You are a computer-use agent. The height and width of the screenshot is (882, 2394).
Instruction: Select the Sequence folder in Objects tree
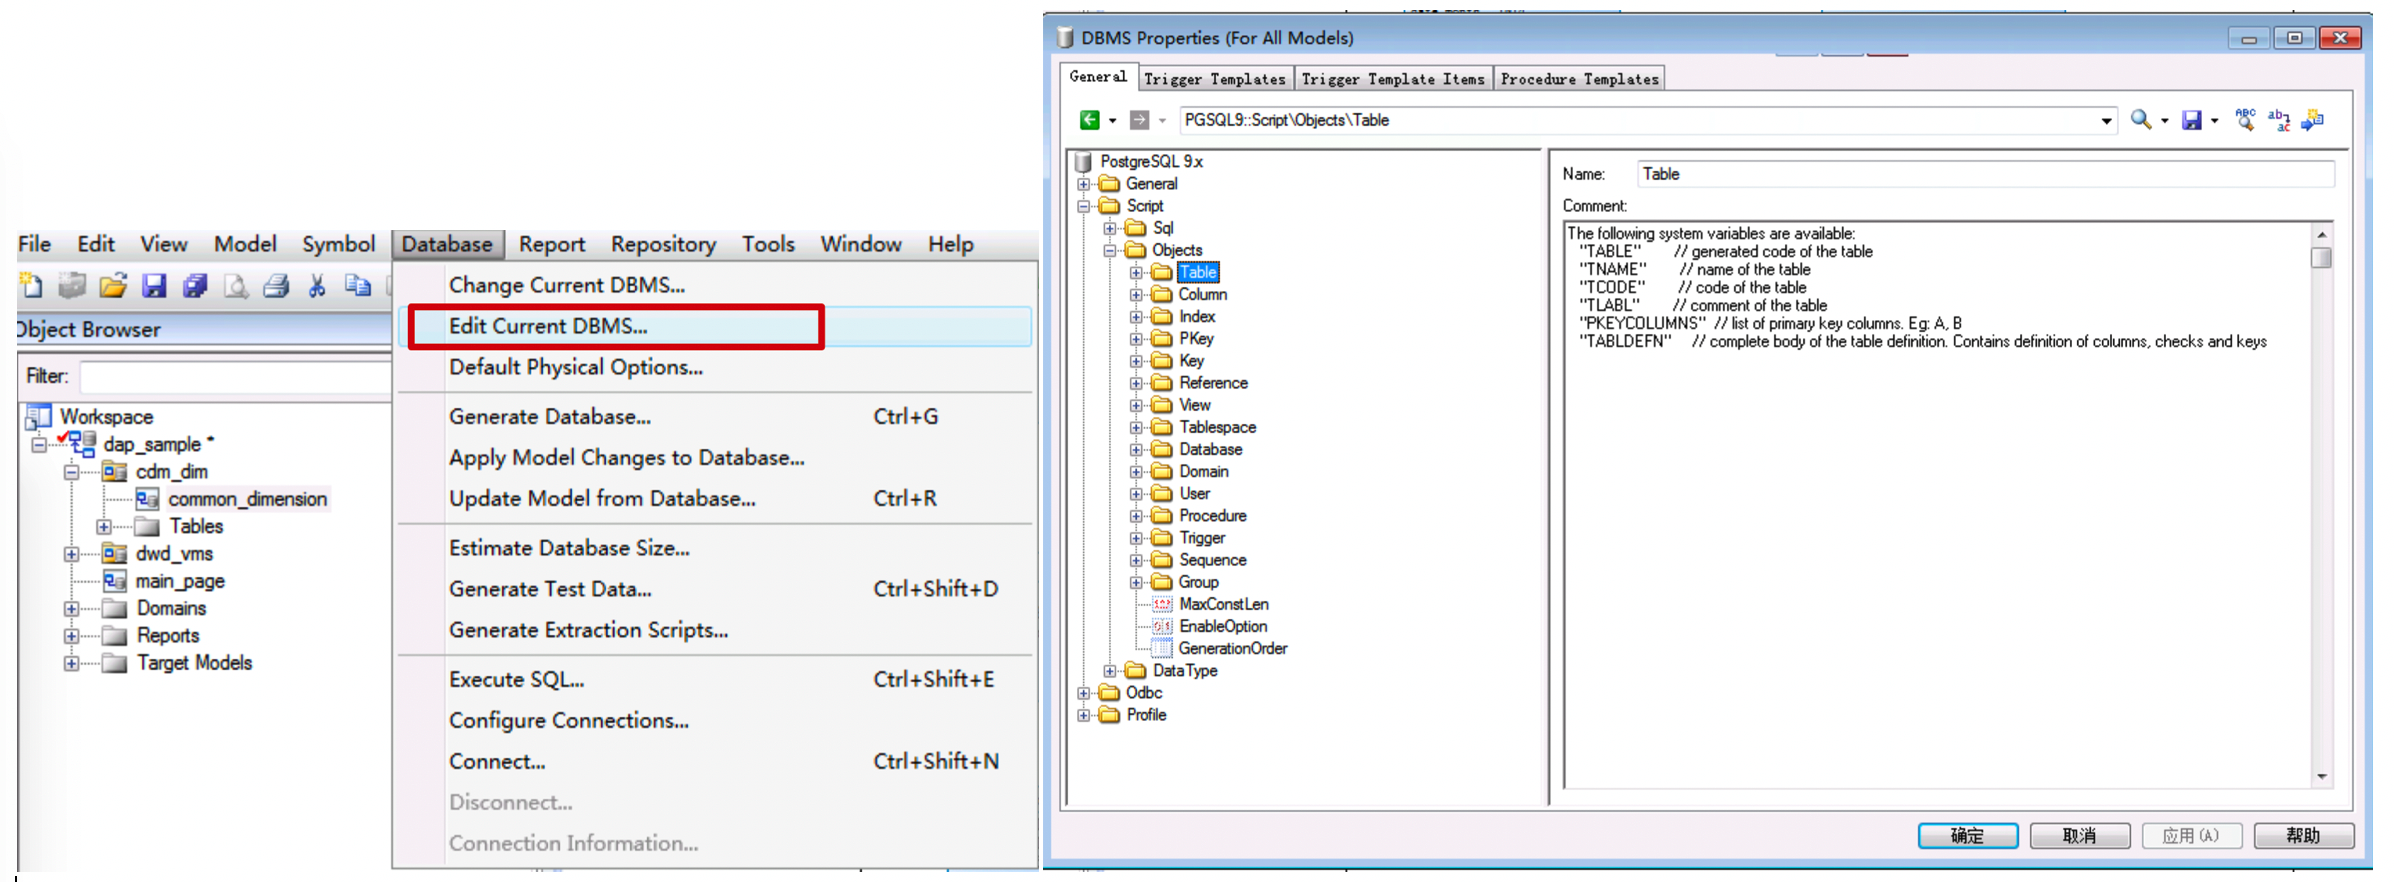(1212, 560)
